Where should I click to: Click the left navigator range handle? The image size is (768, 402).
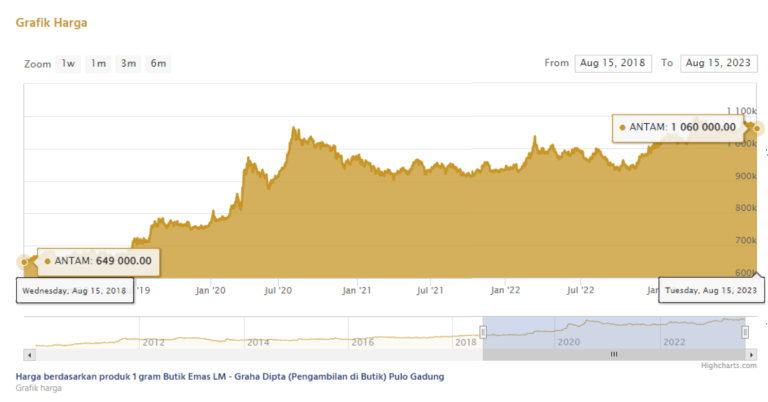click(483, 331)
